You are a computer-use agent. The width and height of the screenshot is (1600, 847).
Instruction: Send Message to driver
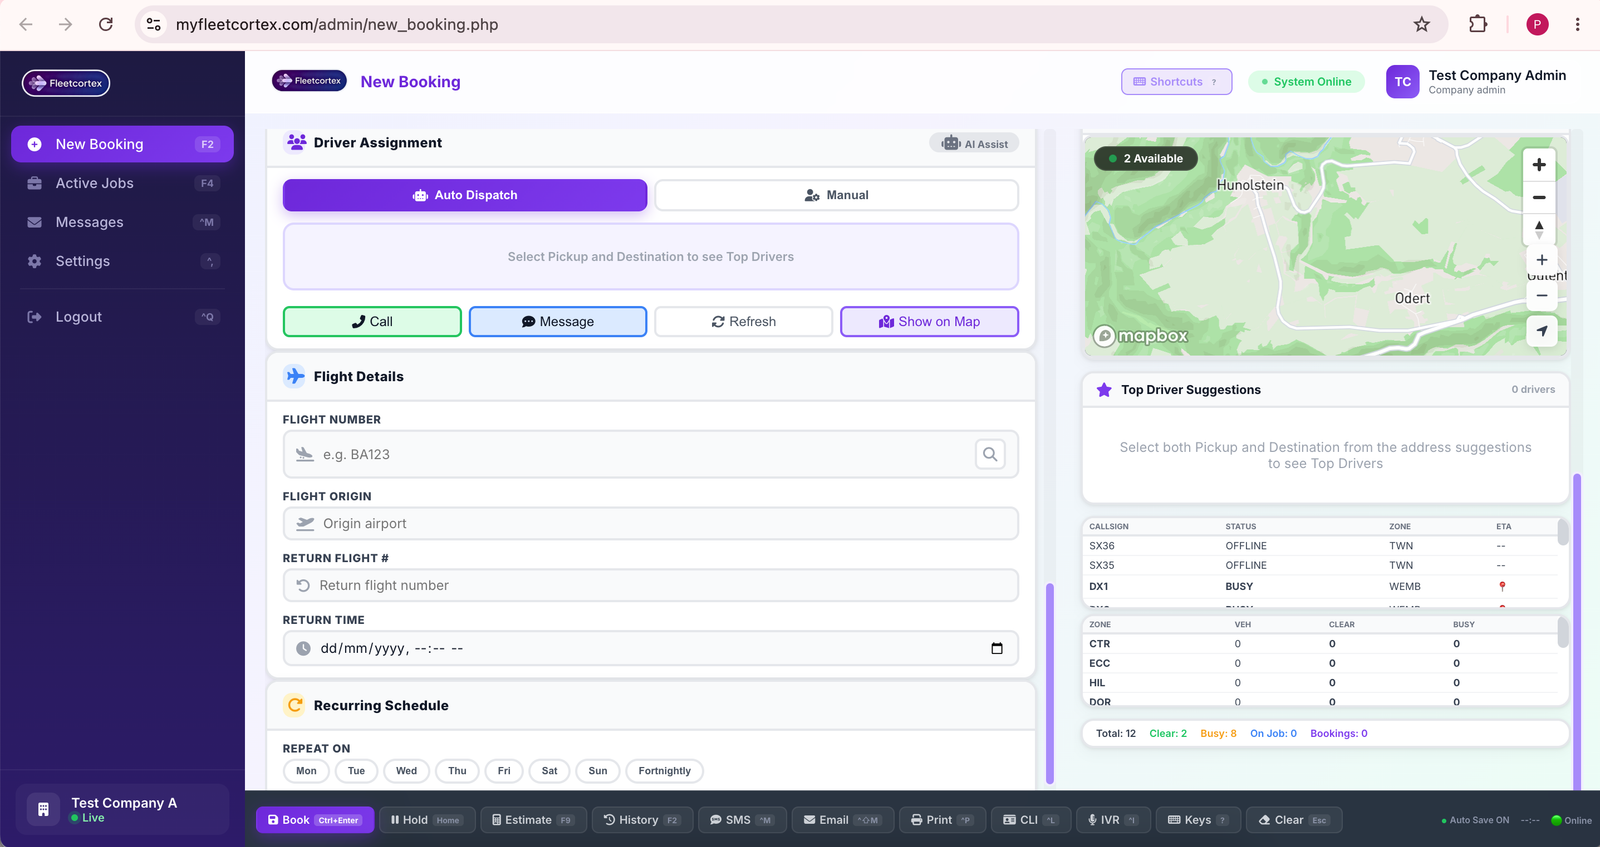(558, 322)
